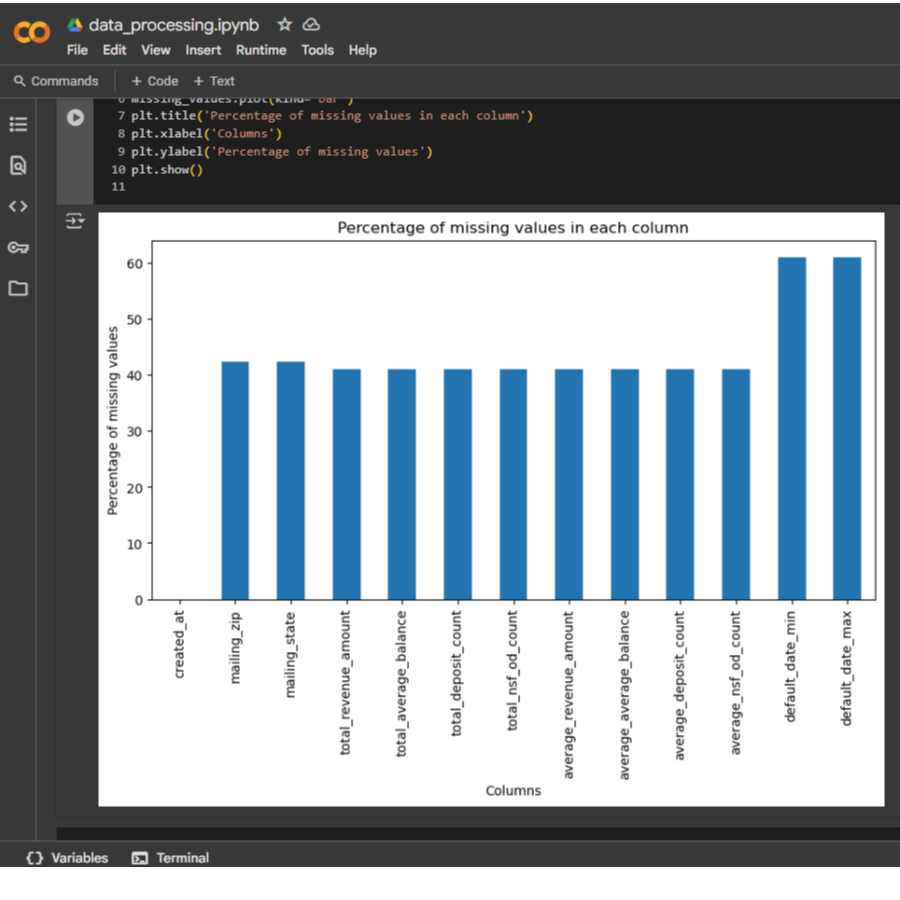Open the Edit menu
900x900 pixels.
point(114,50)
